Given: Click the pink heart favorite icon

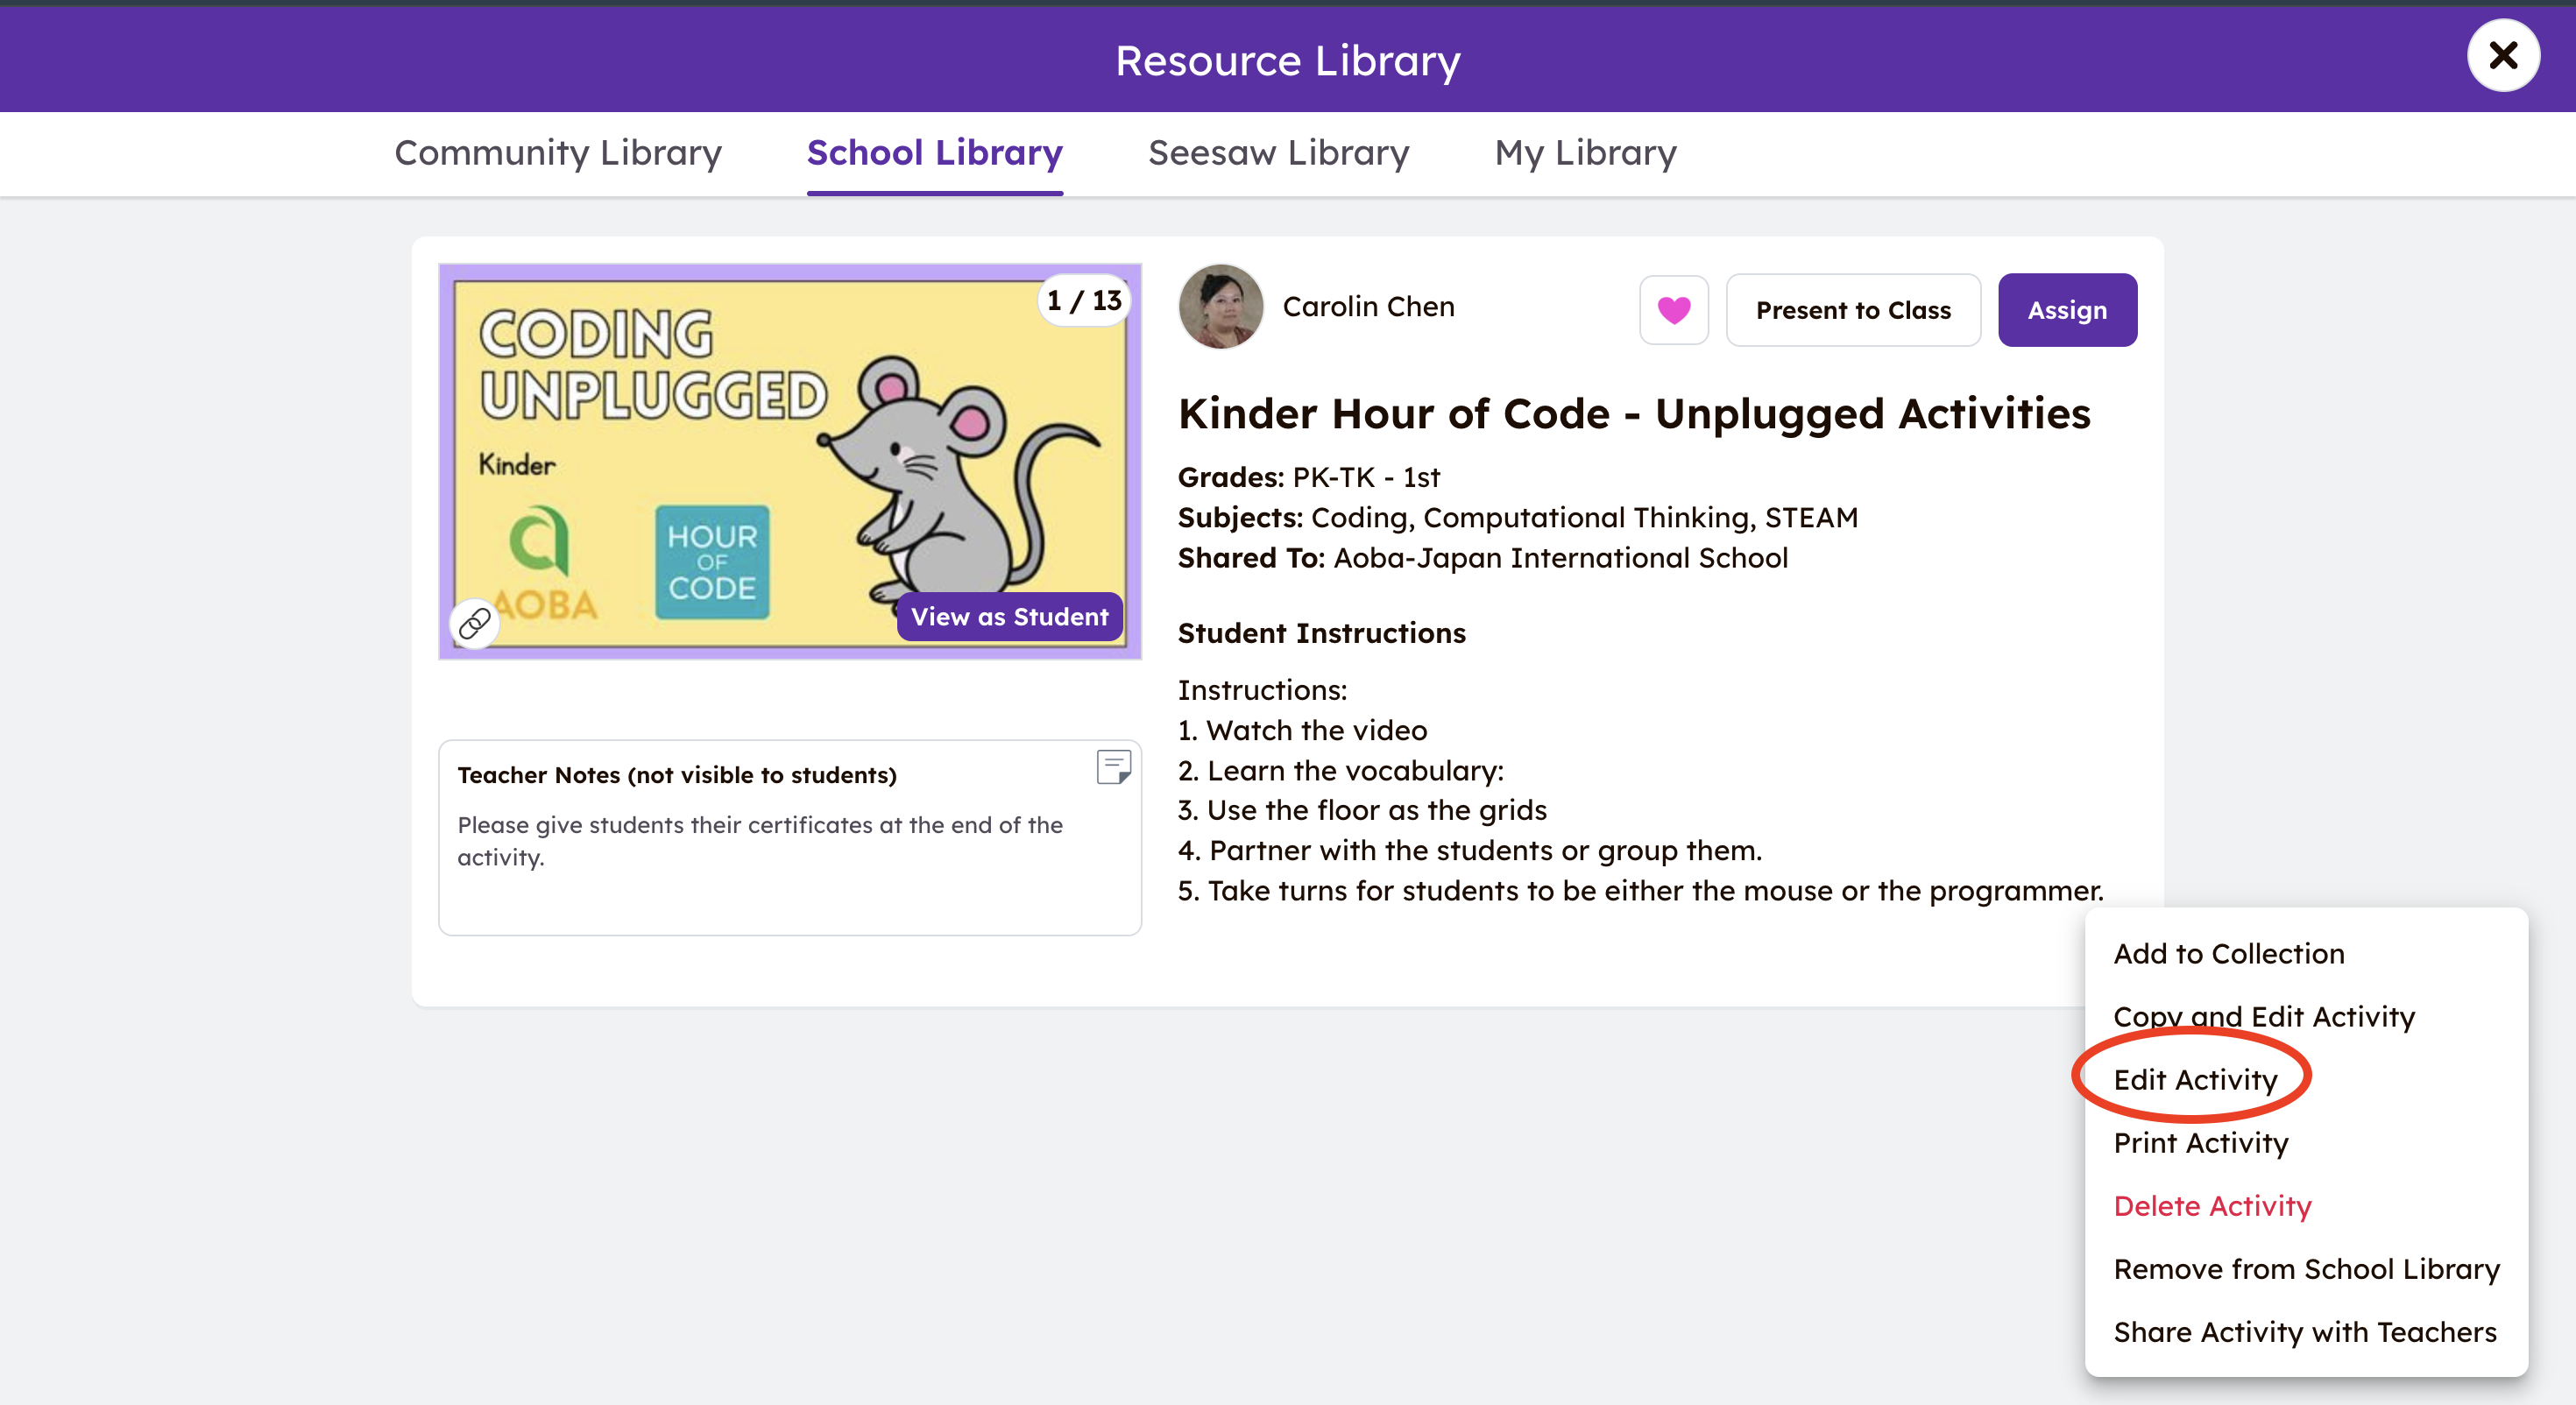Looking at the screenshot, I should [1673, 310].
